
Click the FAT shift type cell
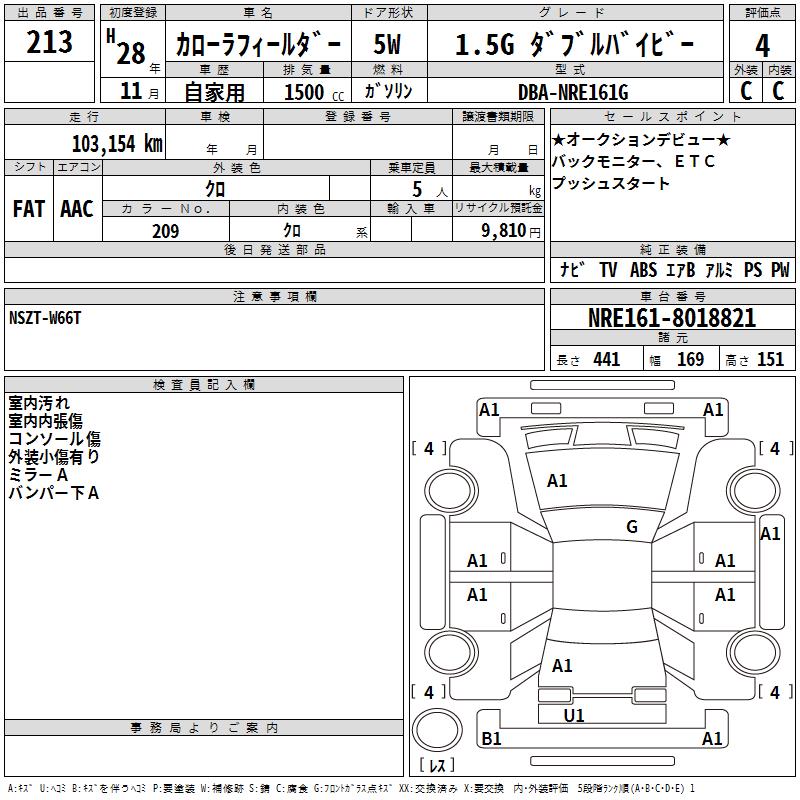coord(29,208)
